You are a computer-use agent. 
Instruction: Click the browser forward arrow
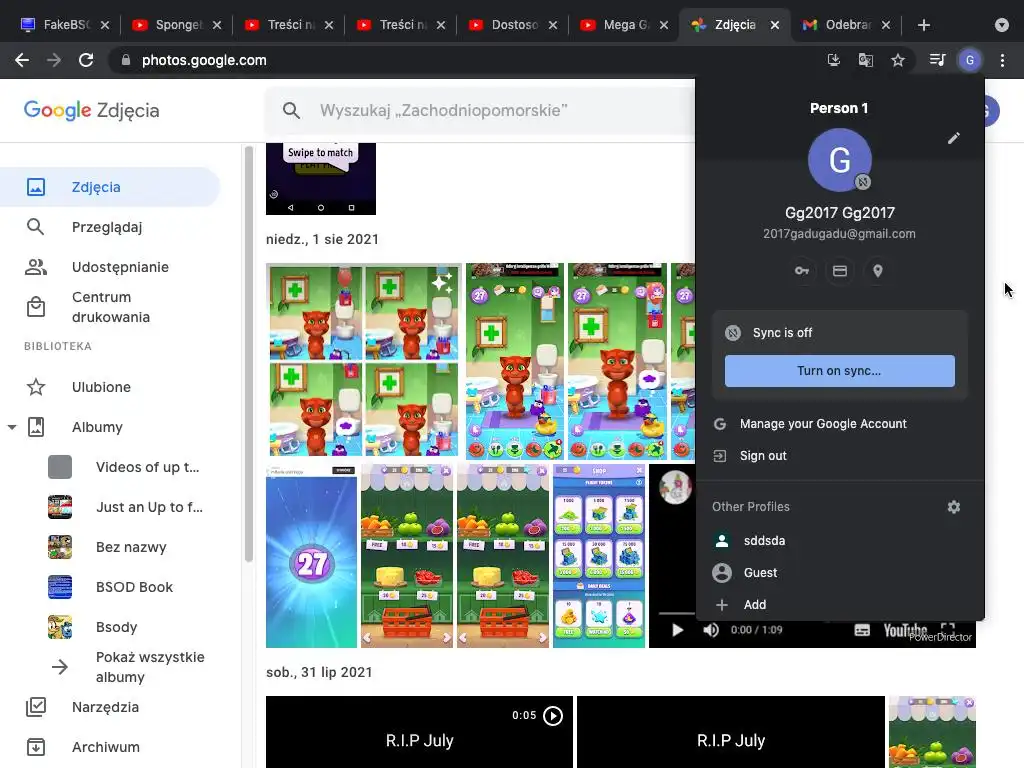pos(54,60)
